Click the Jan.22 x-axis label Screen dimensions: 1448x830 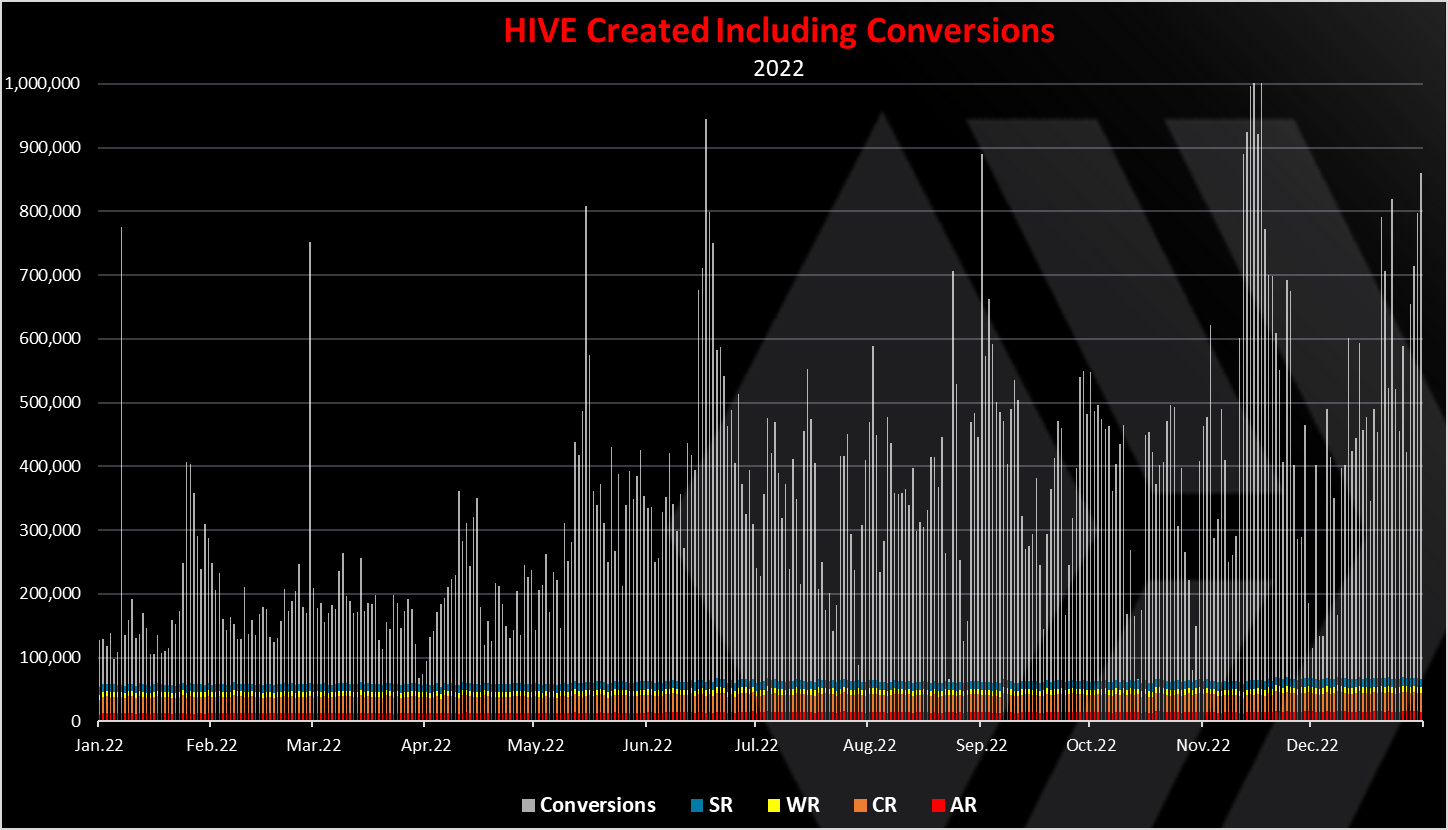point(98,745)
